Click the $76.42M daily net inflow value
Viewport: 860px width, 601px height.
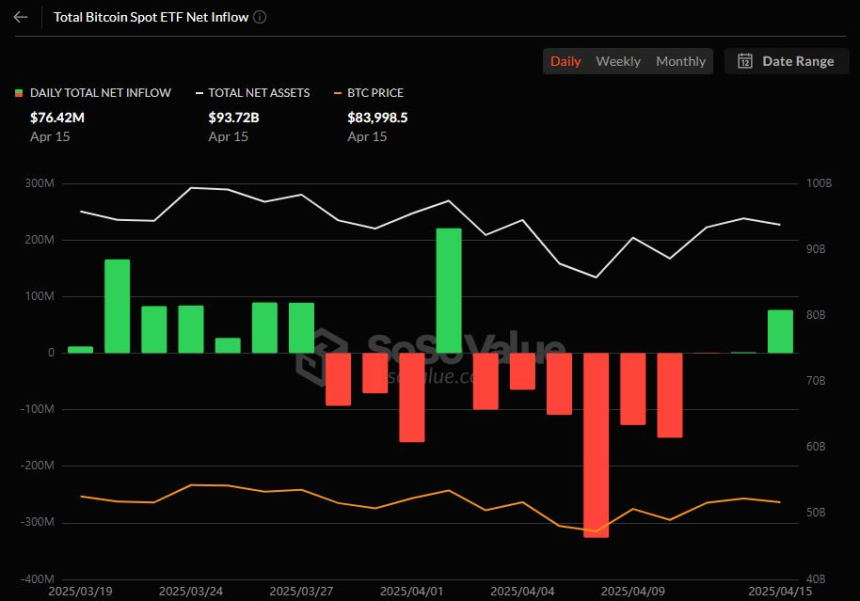[55, 117]
